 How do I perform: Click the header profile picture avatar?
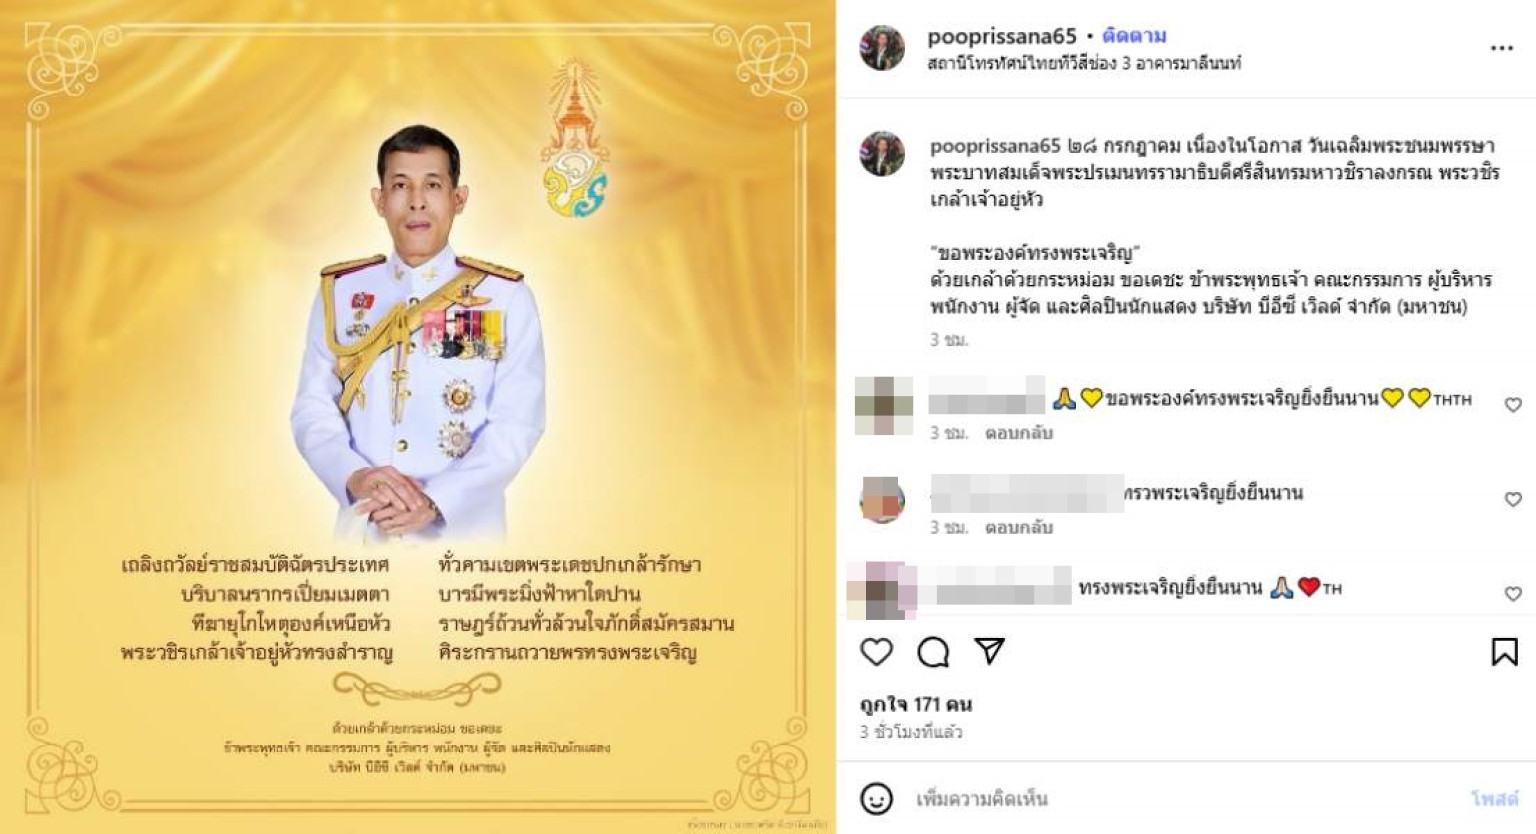click(x=882, y=48)
